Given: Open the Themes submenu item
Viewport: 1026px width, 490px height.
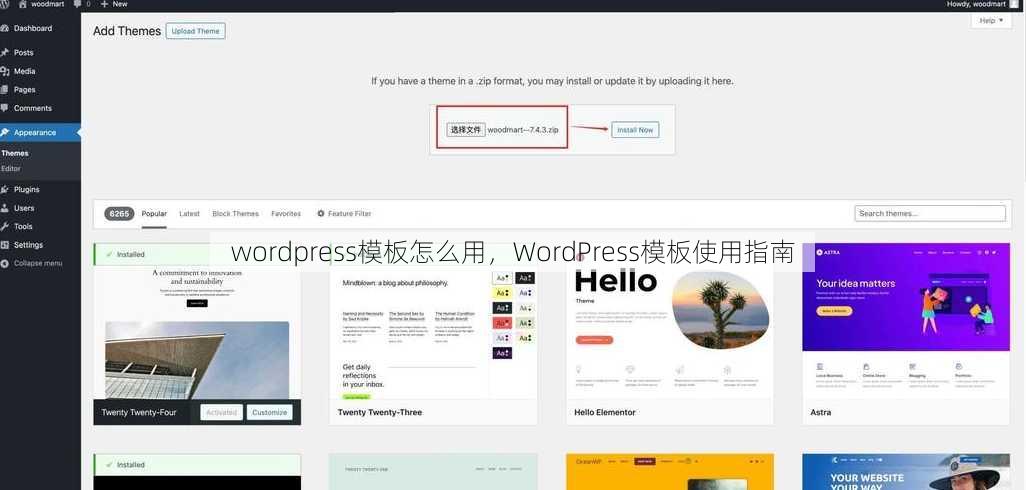Looking at the screenshot, I should (15, 153).
